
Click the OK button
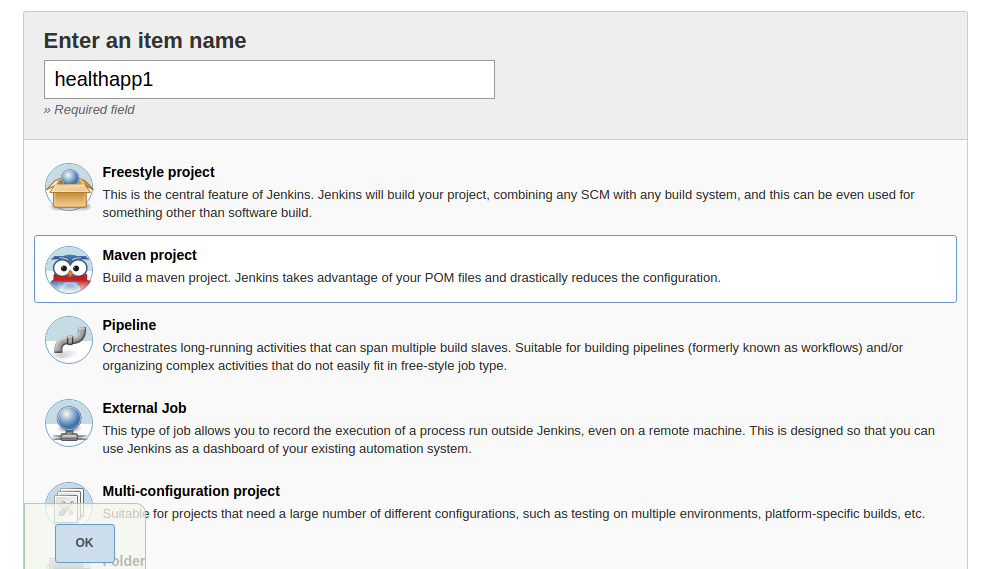point(84,543)
